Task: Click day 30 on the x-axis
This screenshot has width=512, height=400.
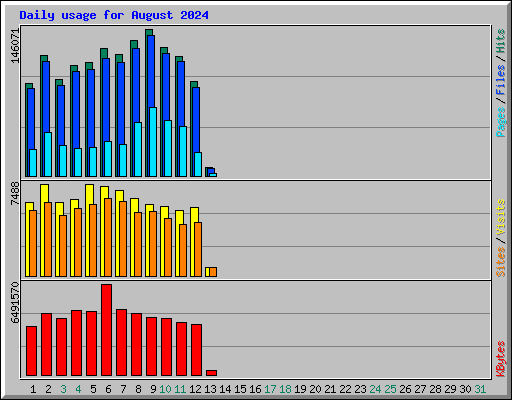Action: (x=465, y=389)
